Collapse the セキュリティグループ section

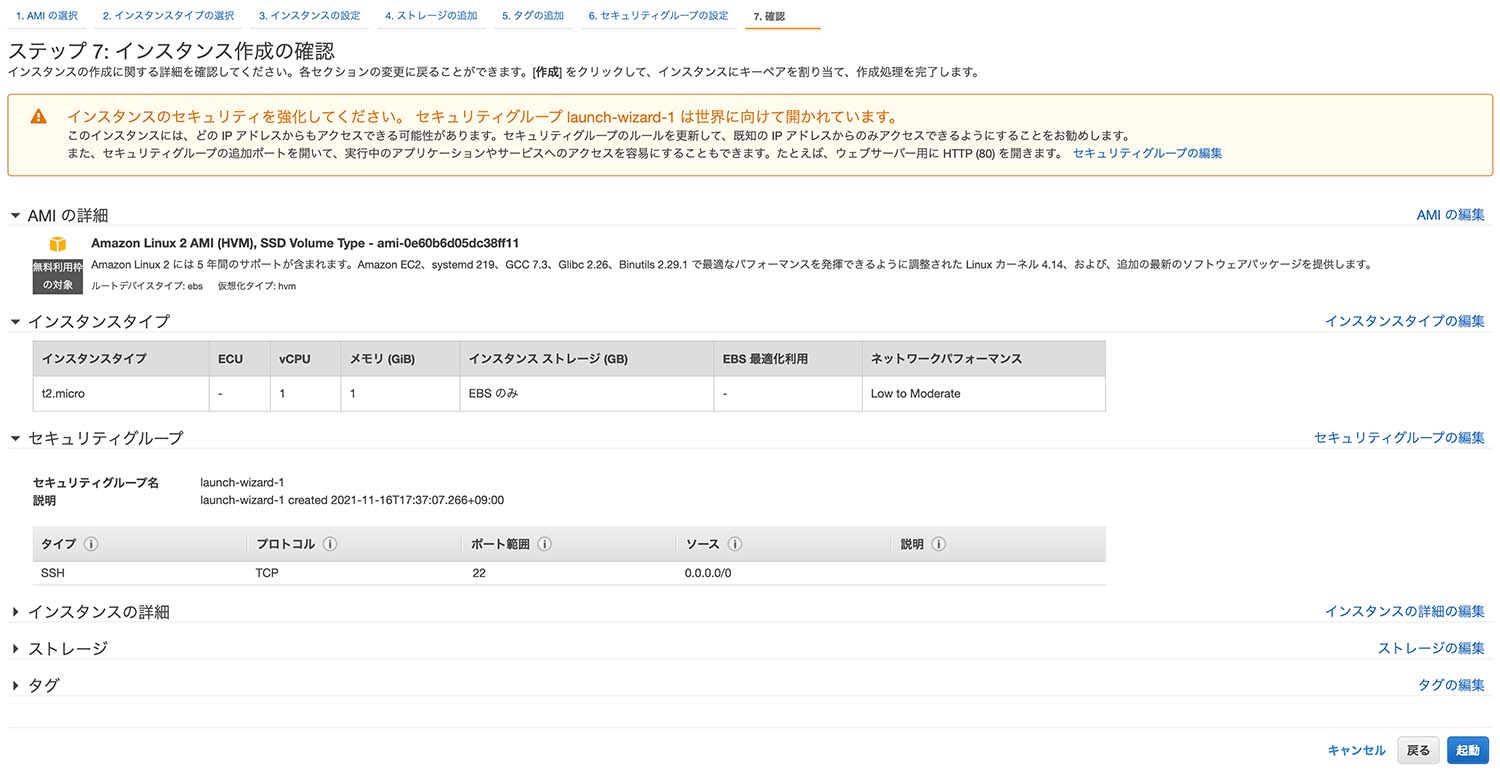(15, 438)
